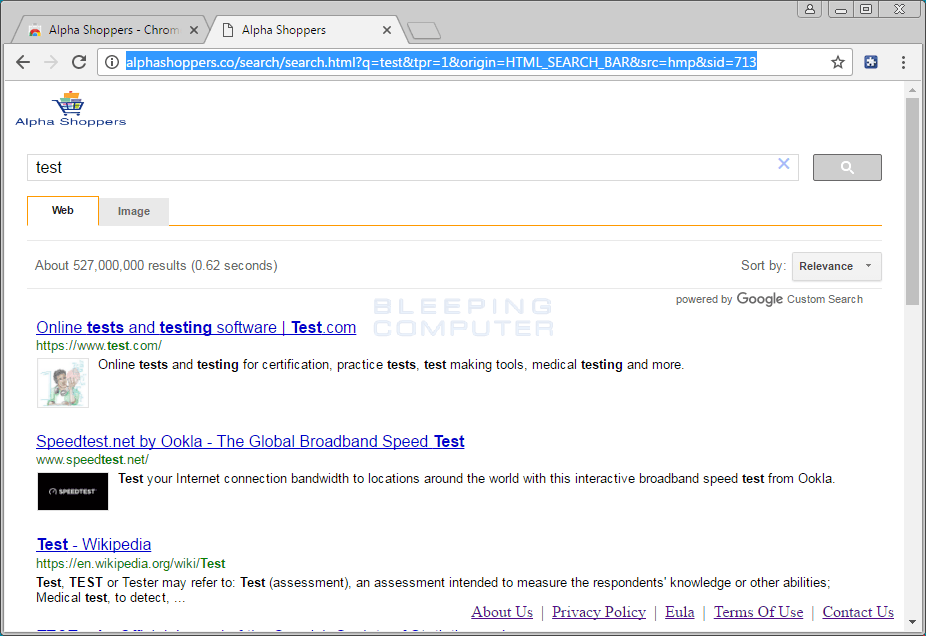Image resolution: width=926 pixels, height=636 pixels.
Task: Click the Speedtest result thumbnail
Action: [73, 491]
